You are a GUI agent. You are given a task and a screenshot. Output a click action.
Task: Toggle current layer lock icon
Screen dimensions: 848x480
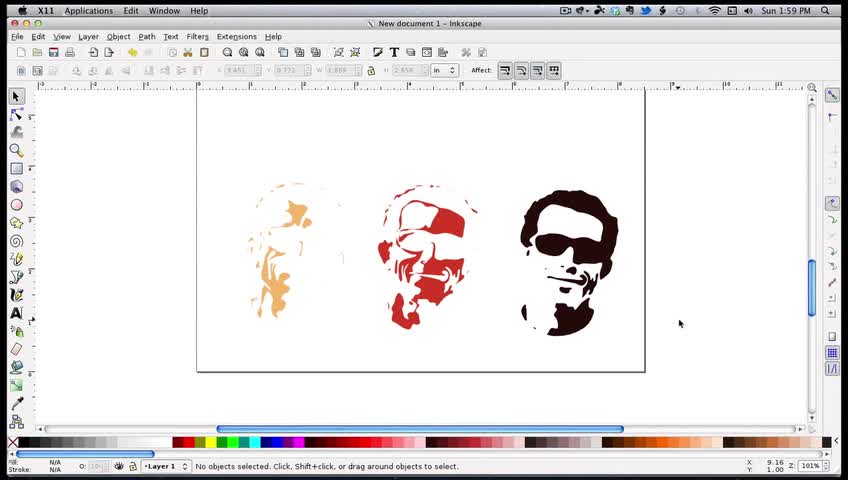pos(132,466)
